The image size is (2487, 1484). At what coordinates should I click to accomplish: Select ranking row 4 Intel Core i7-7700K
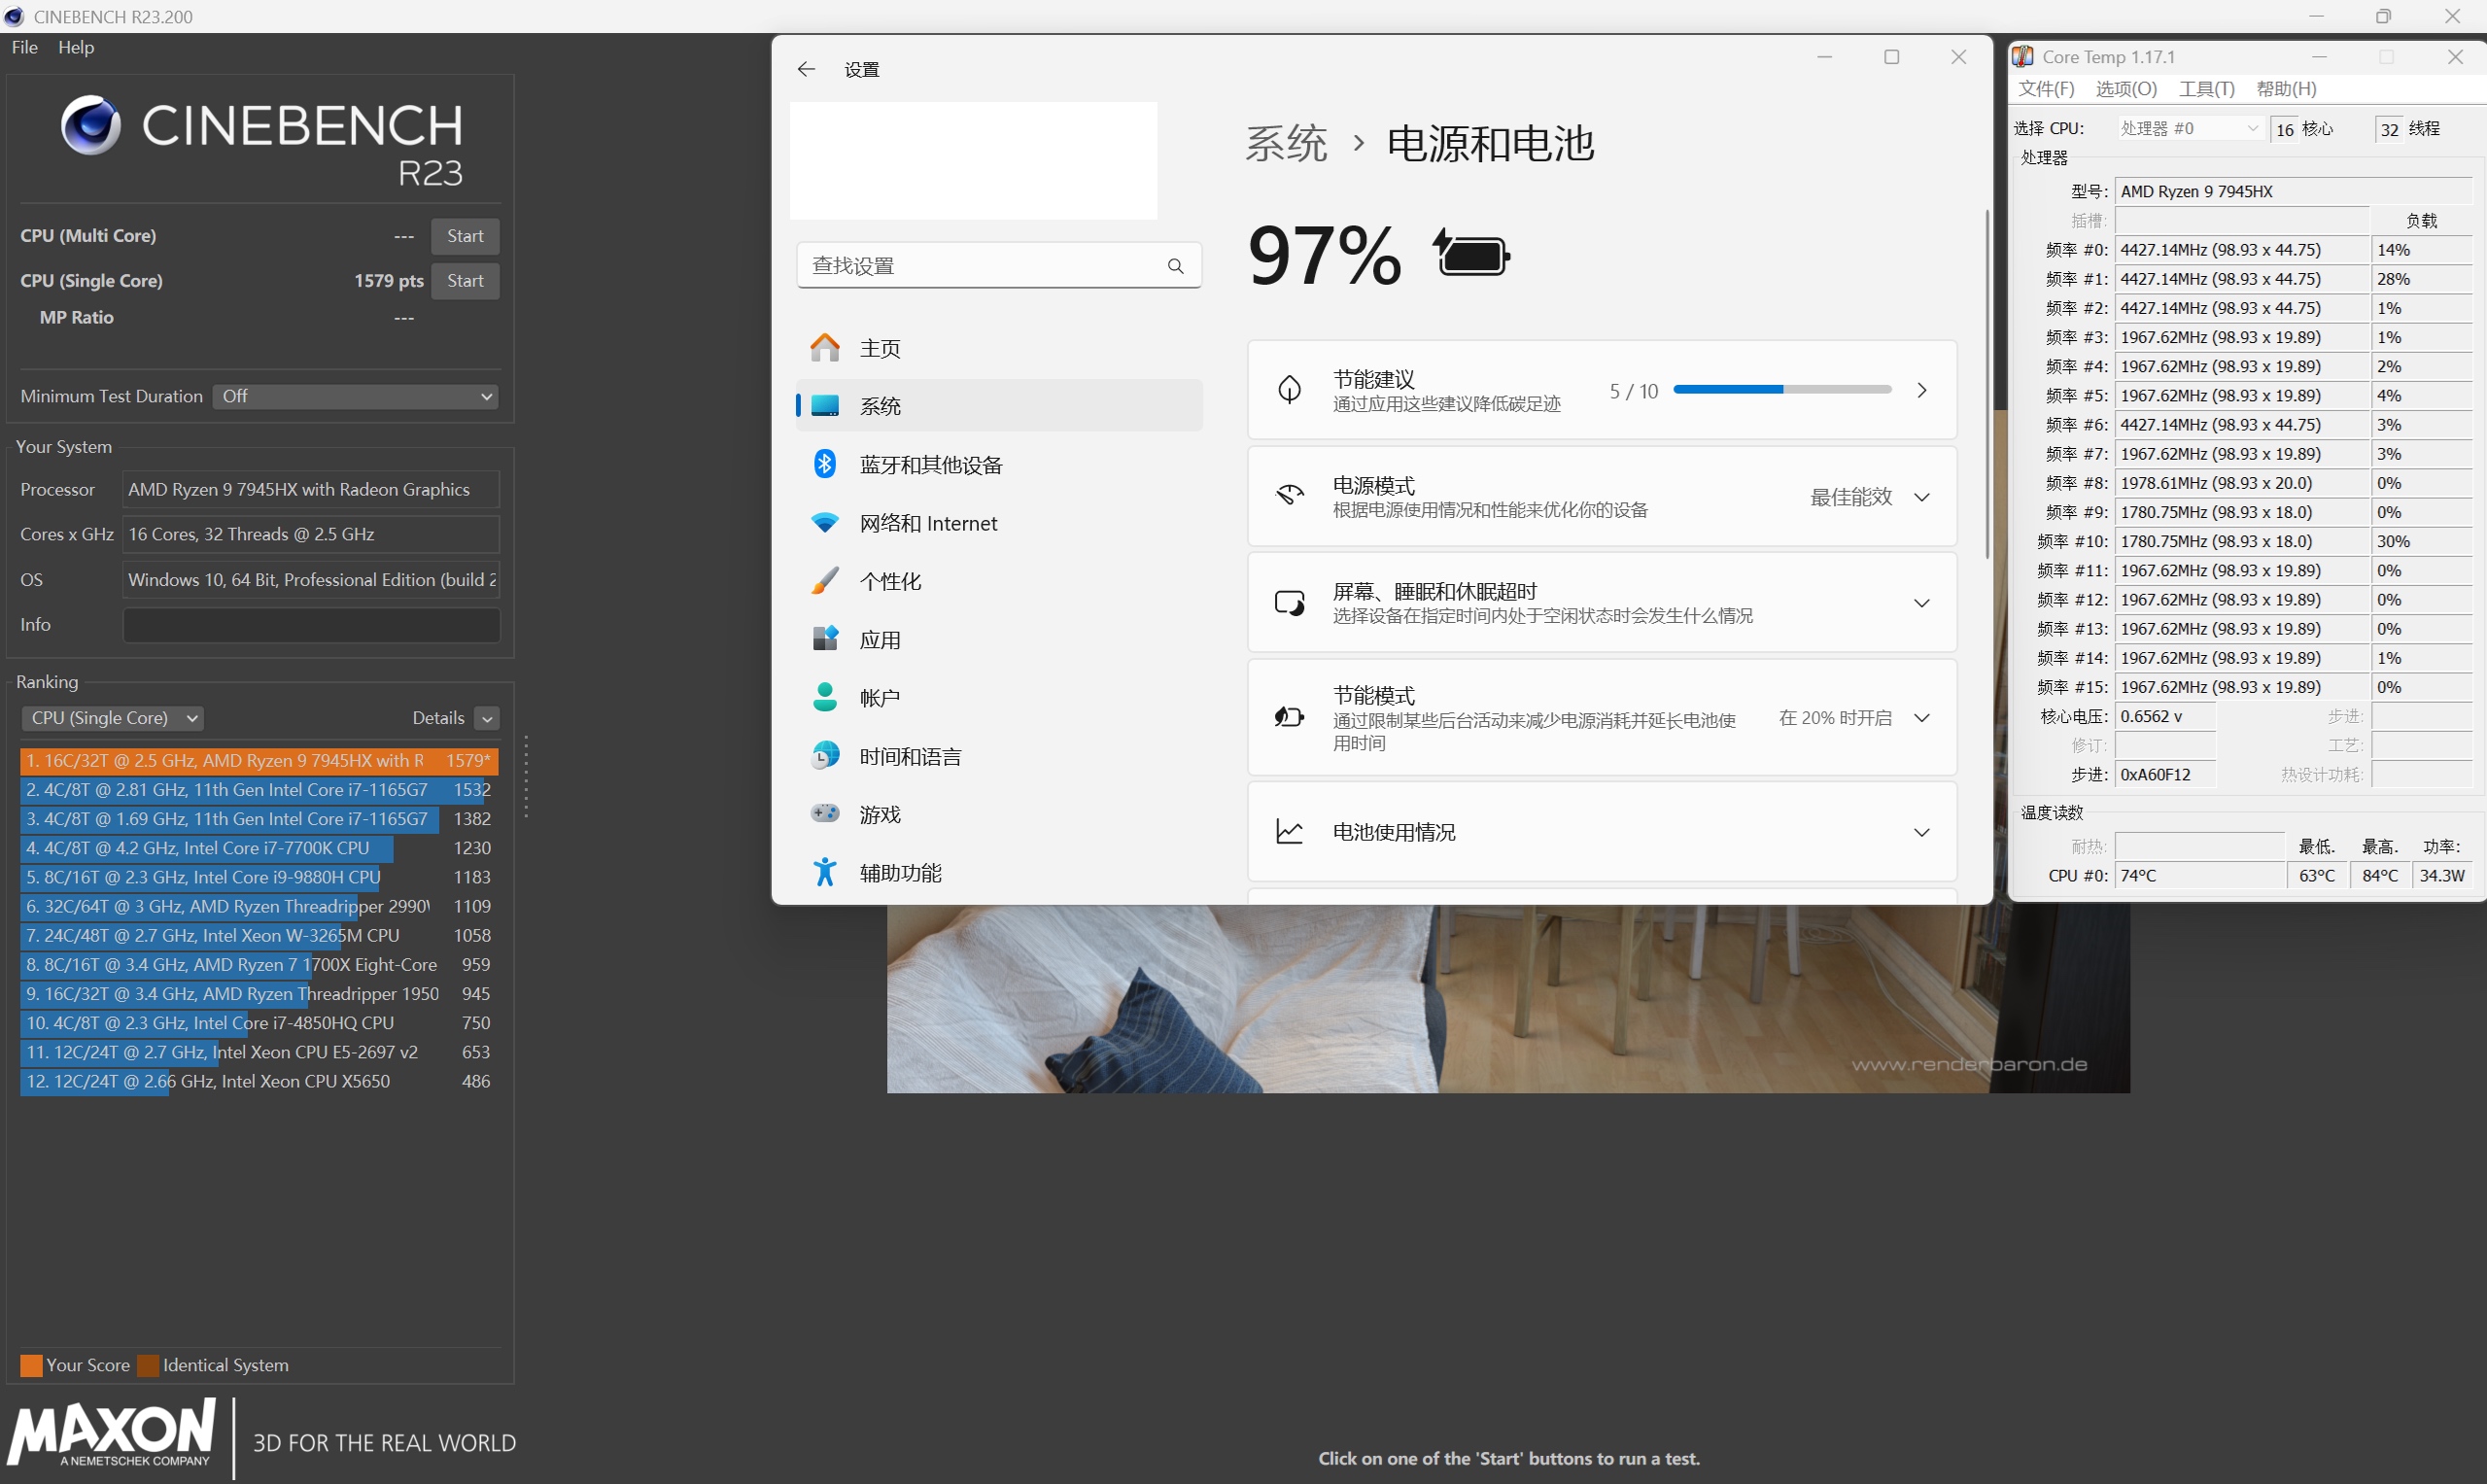pyautogui.click(x=259, y=848)
